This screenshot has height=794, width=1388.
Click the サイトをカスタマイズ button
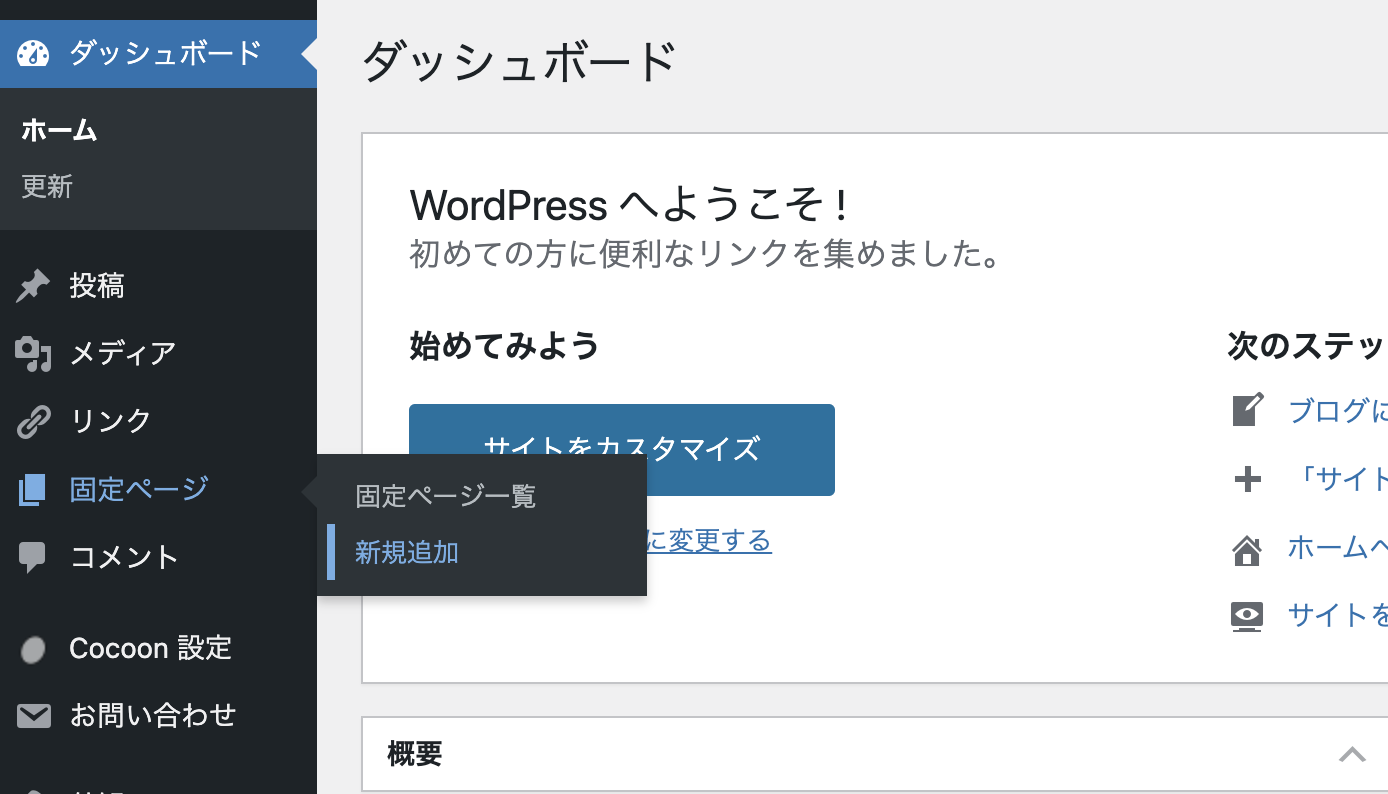pyautogui.click(x=622, y=449)
